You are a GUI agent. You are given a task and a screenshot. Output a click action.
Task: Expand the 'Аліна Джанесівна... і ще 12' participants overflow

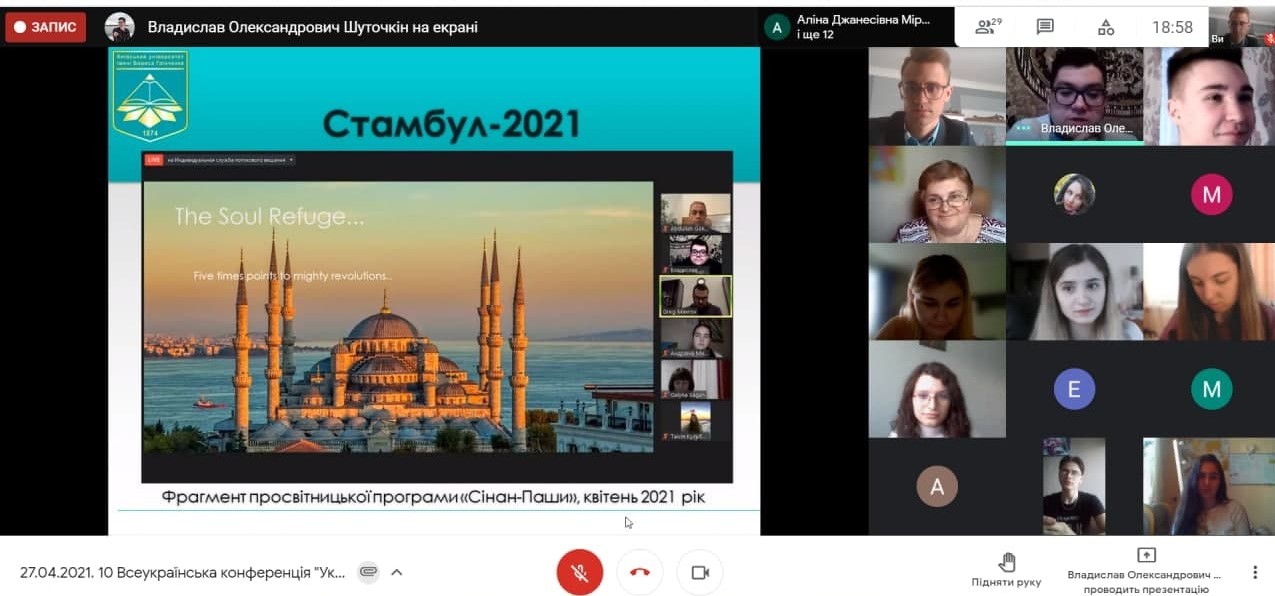pos(855,27)
